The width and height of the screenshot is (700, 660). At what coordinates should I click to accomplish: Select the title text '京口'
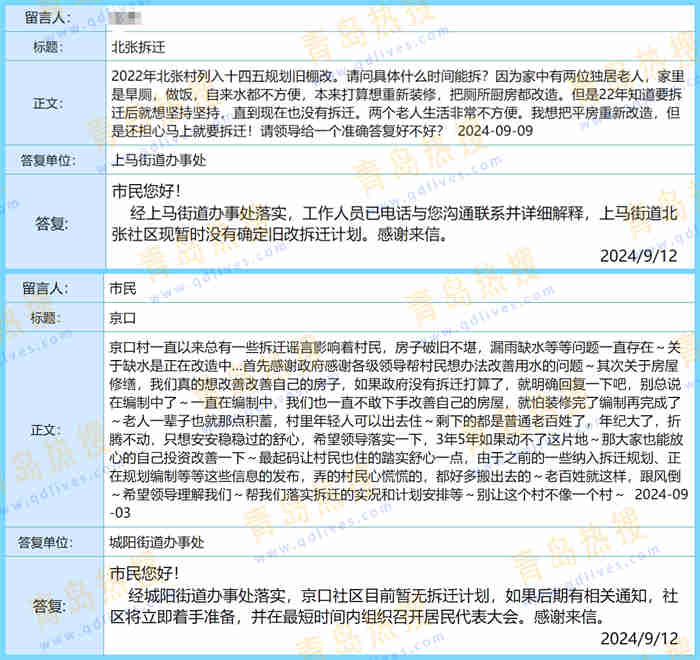(x=122, y=318)
